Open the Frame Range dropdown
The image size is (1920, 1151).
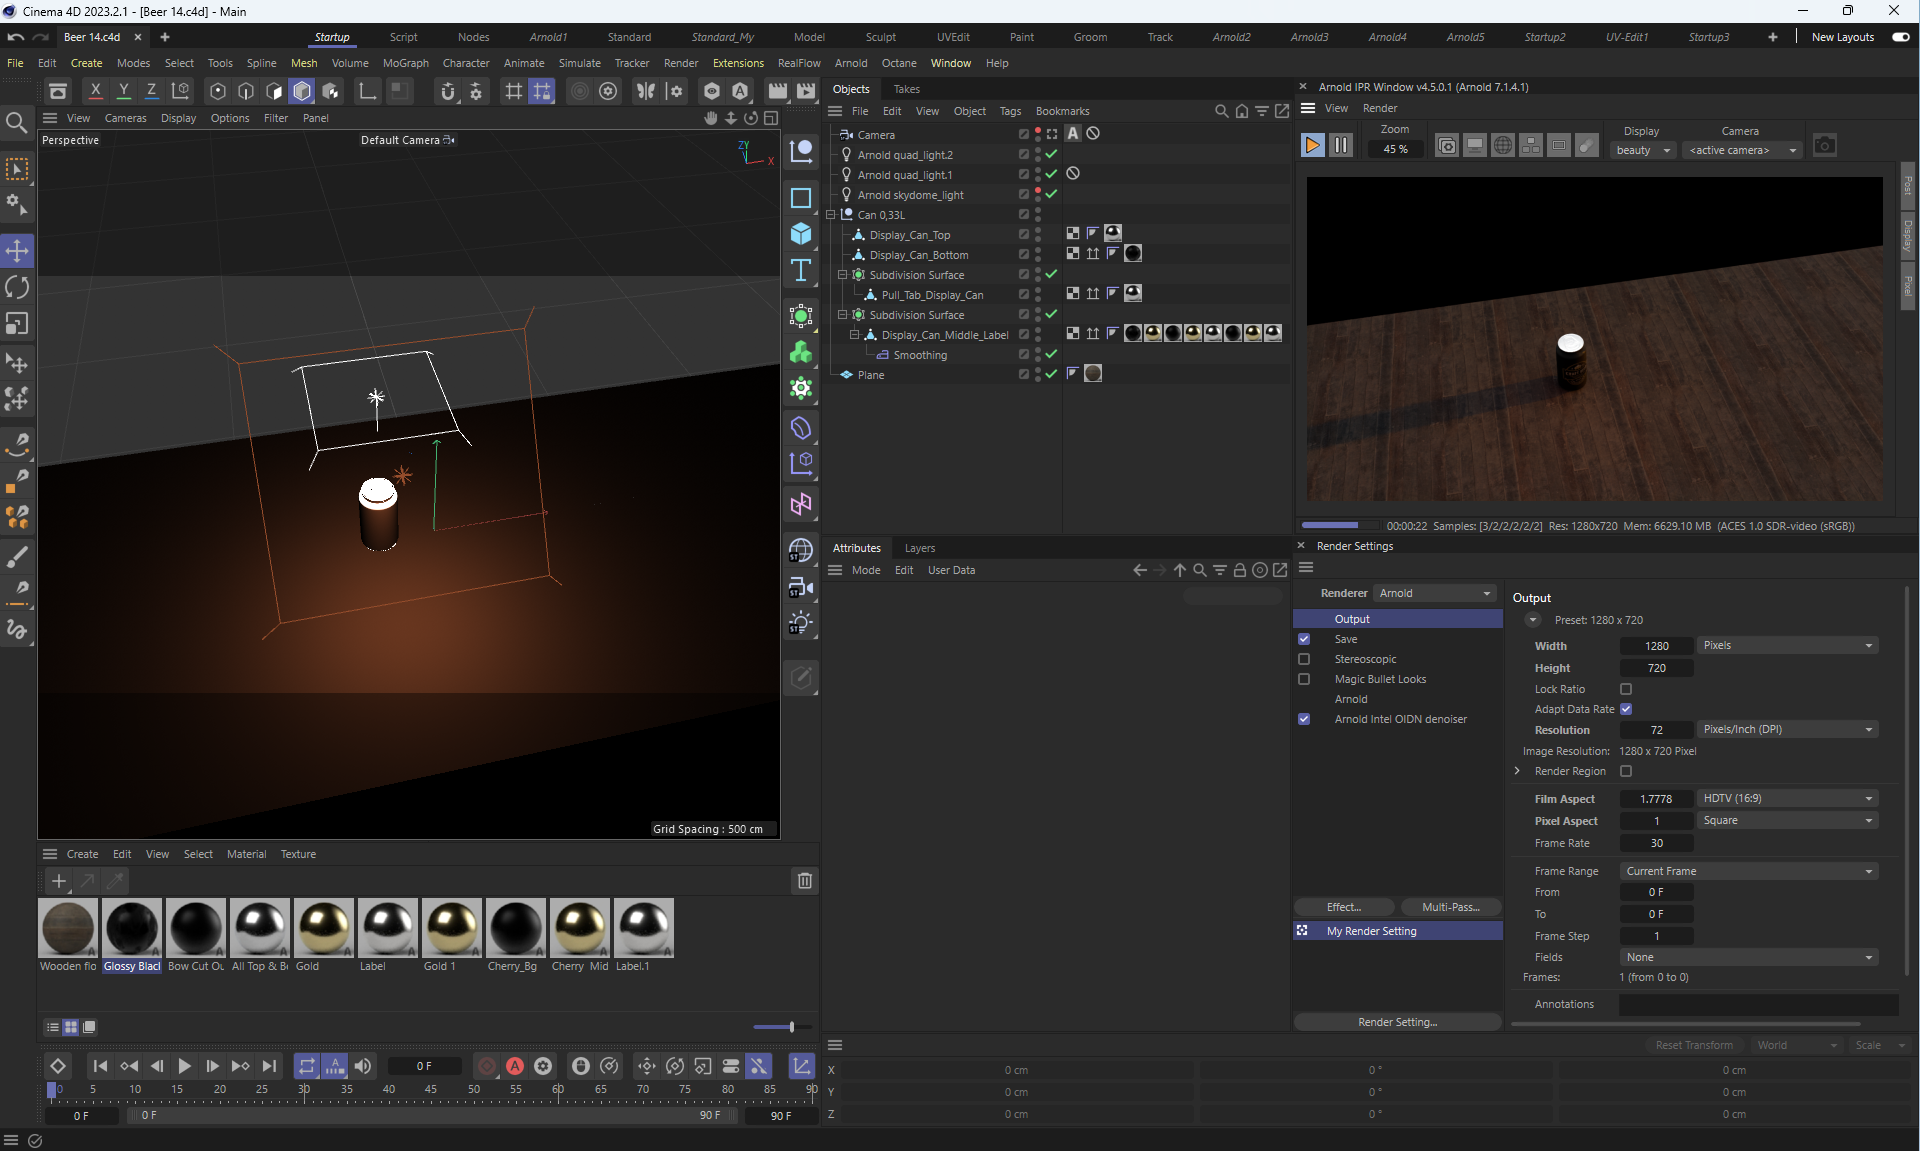1748,871
